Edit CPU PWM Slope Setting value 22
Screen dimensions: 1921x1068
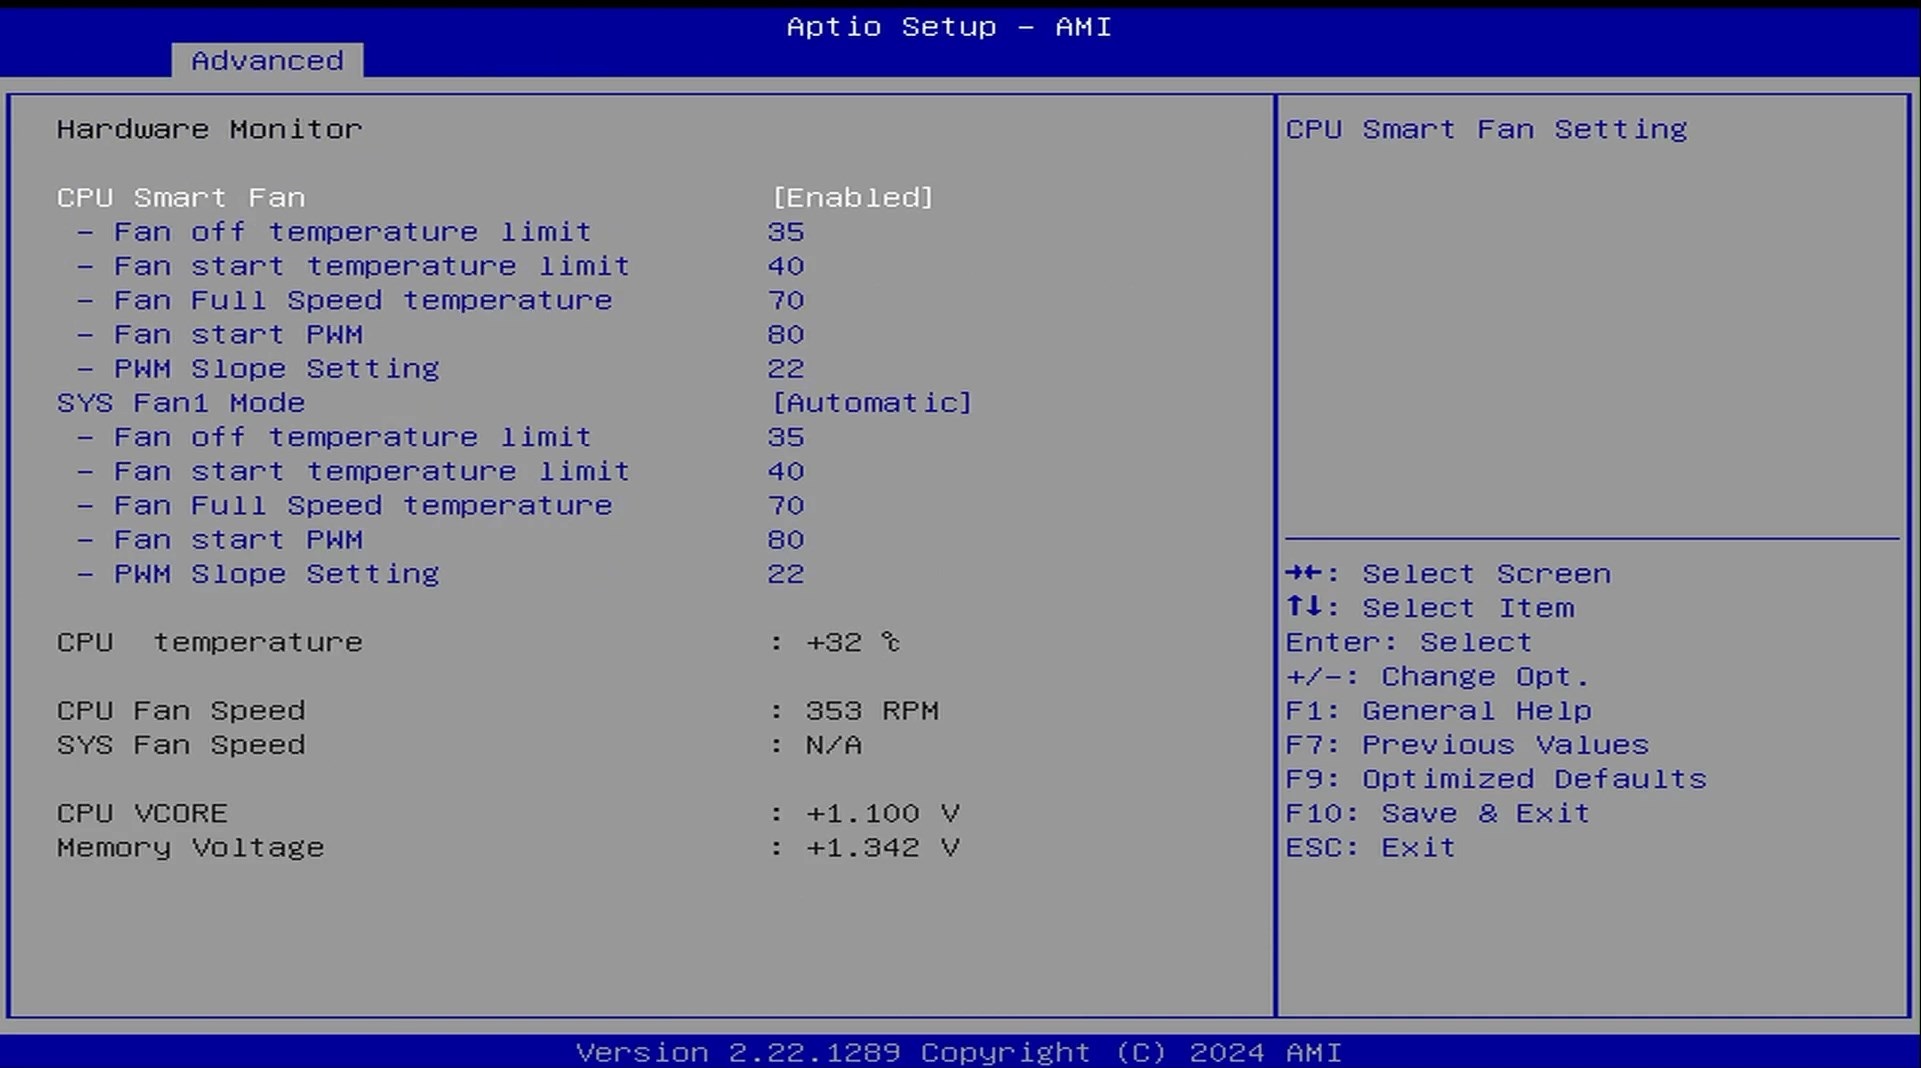coord(786,369)
